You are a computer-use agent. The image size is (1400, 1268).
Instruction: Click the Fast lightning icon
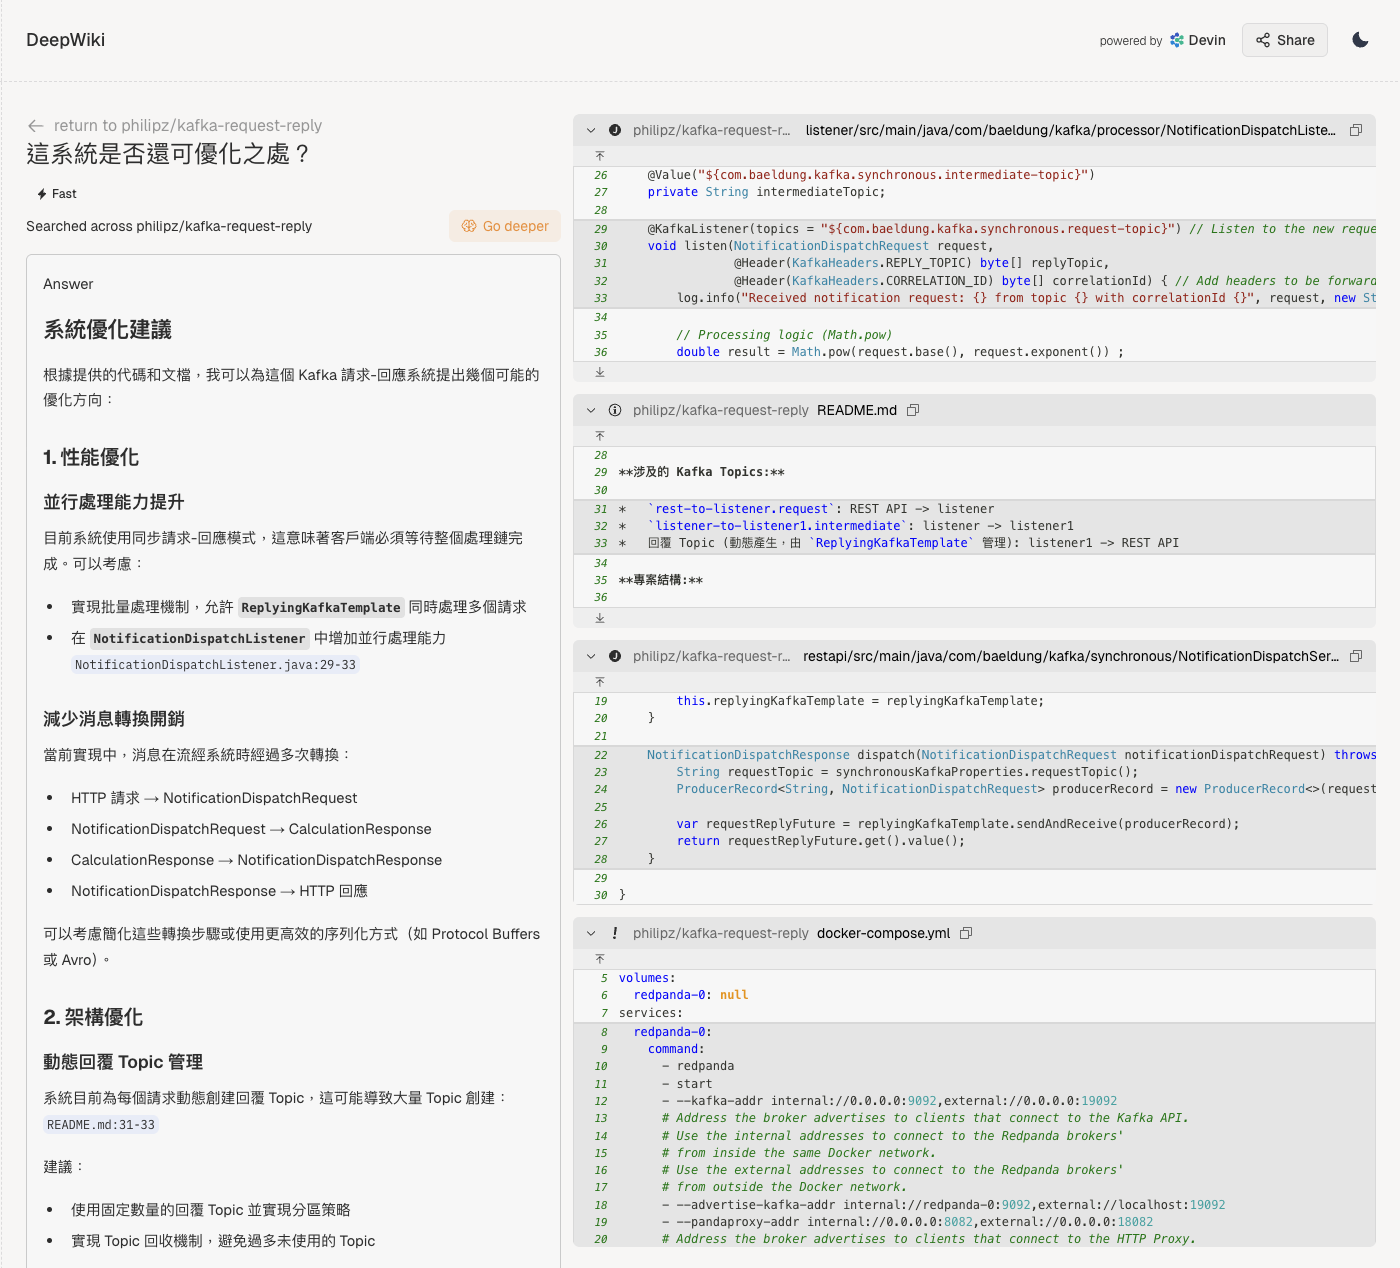coord(42,194)
